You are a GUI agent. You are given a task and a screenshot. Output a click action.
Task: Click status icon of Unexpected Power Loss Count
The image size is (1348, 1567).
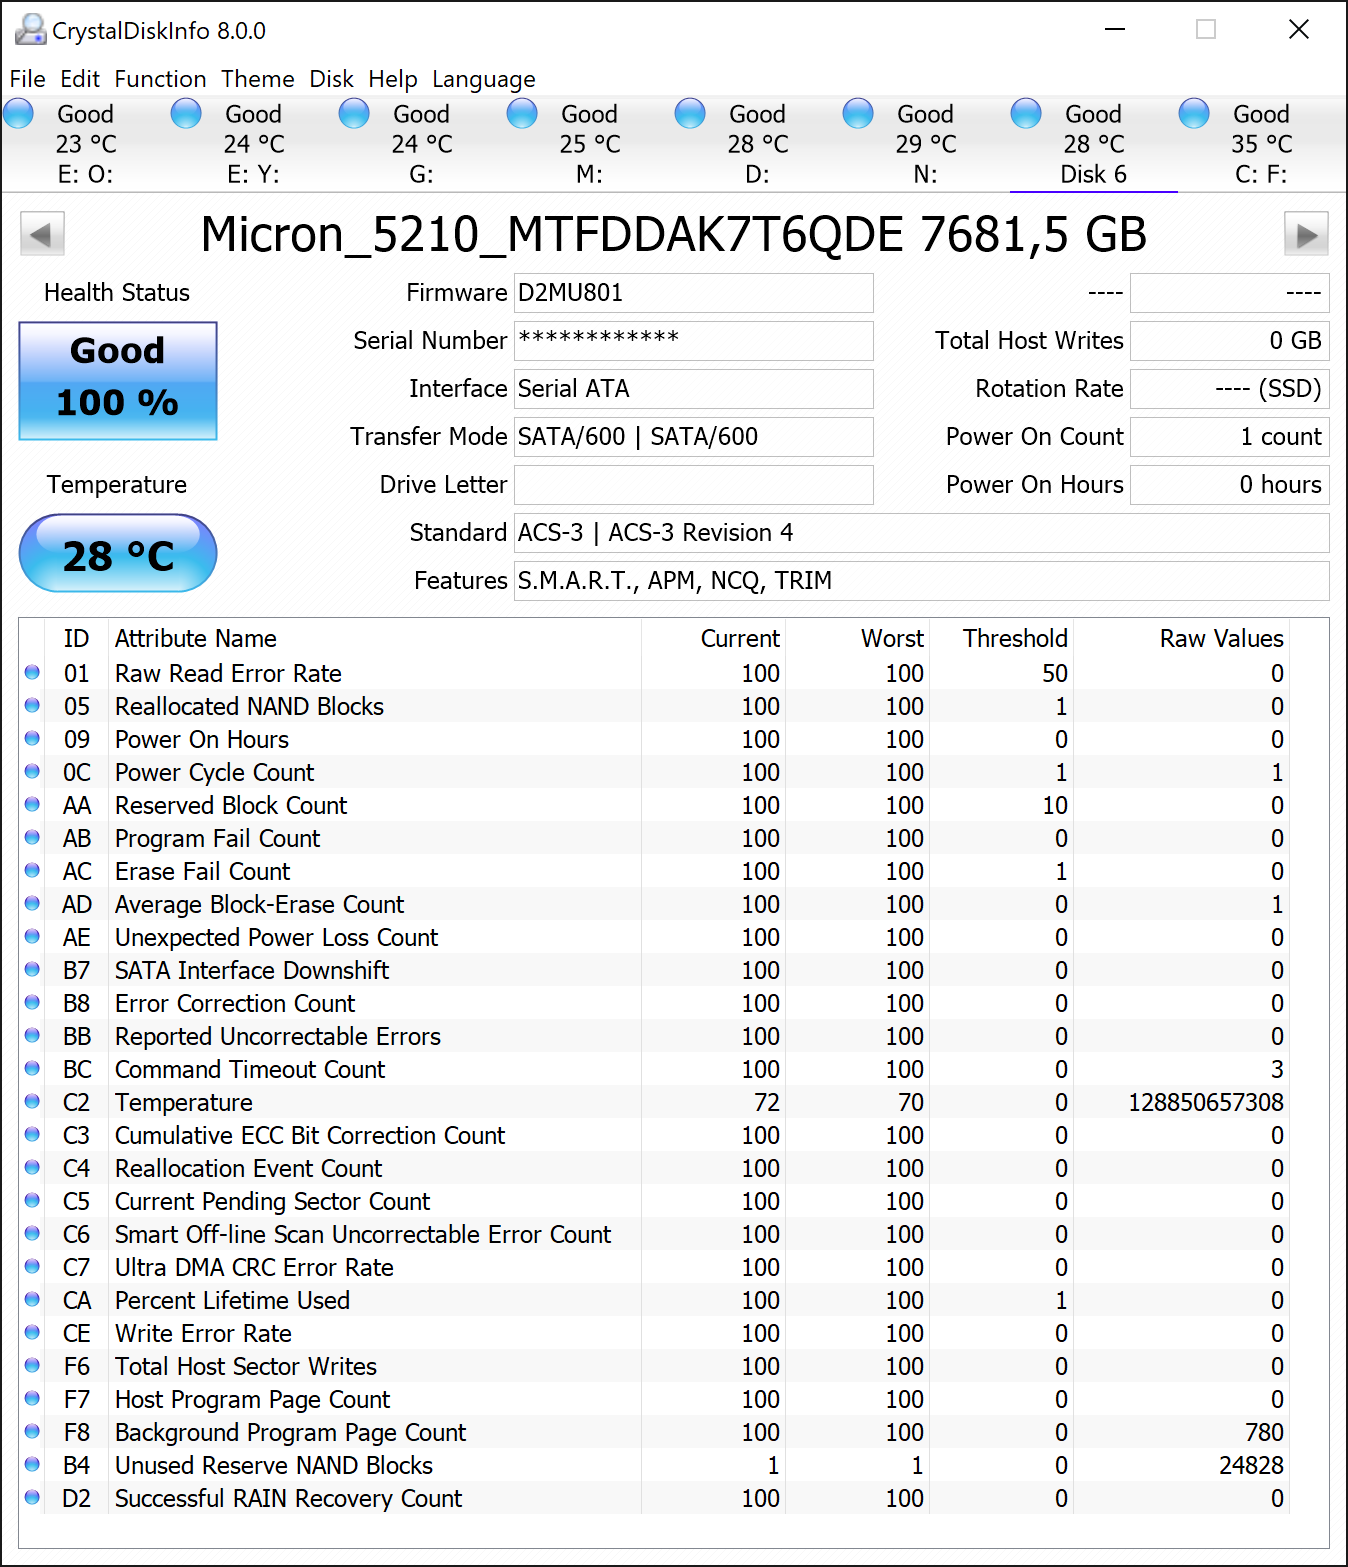coord(32,937)
